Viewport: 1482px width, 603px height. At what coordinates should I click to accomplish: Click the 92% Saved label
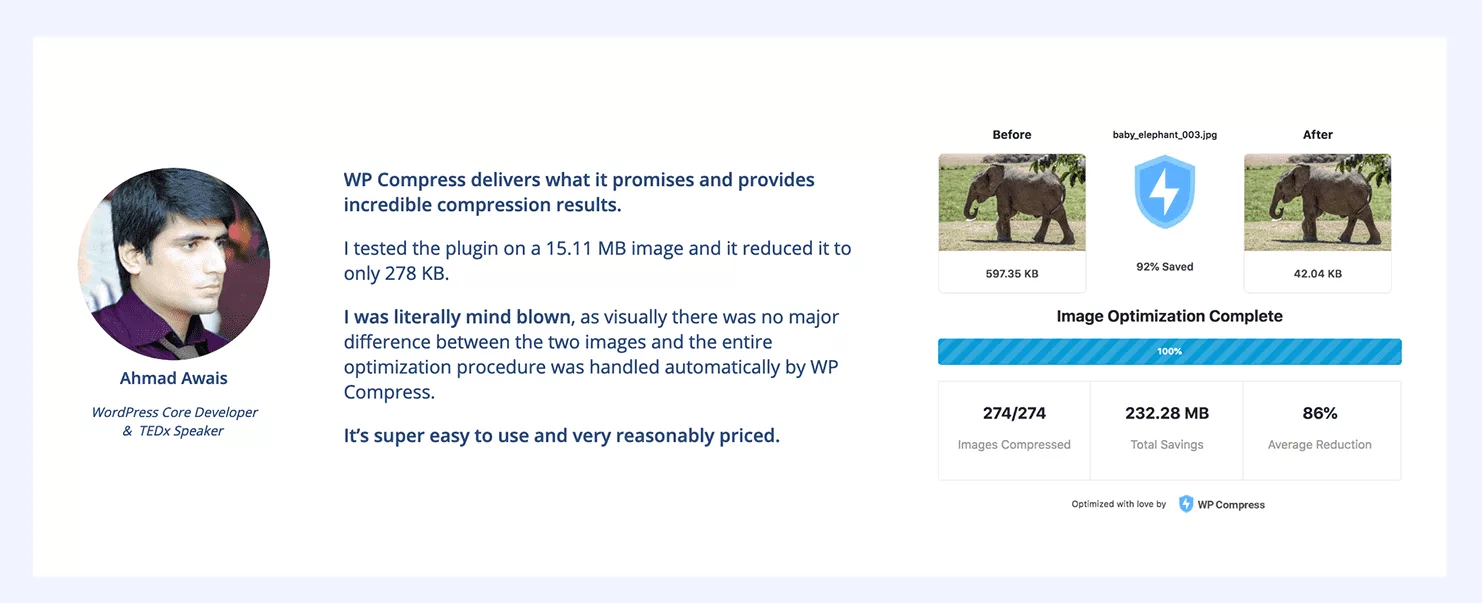1165,267
